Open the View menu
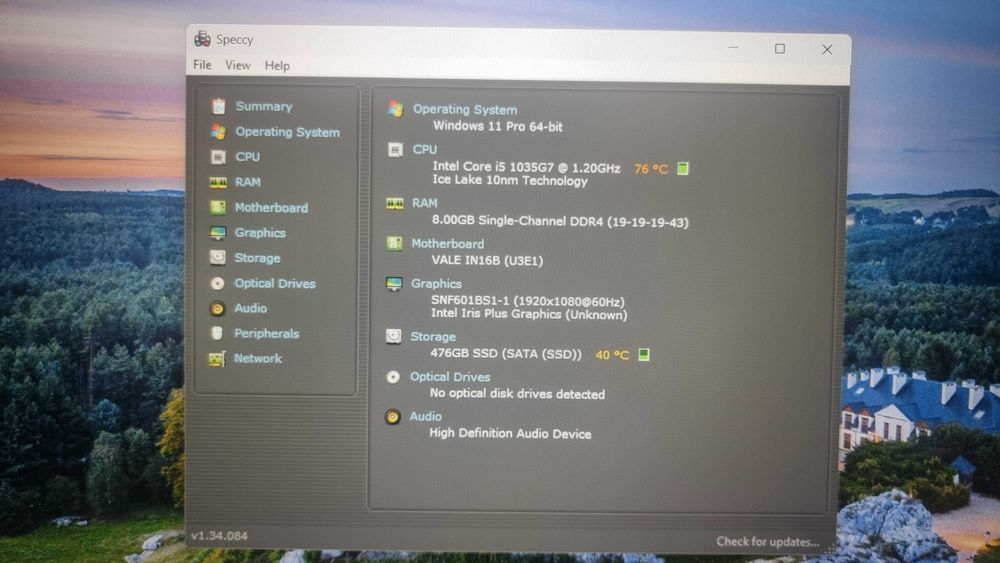Image resolution: width=1000 pixels, height=563 pixels. (x=237, y=65)
